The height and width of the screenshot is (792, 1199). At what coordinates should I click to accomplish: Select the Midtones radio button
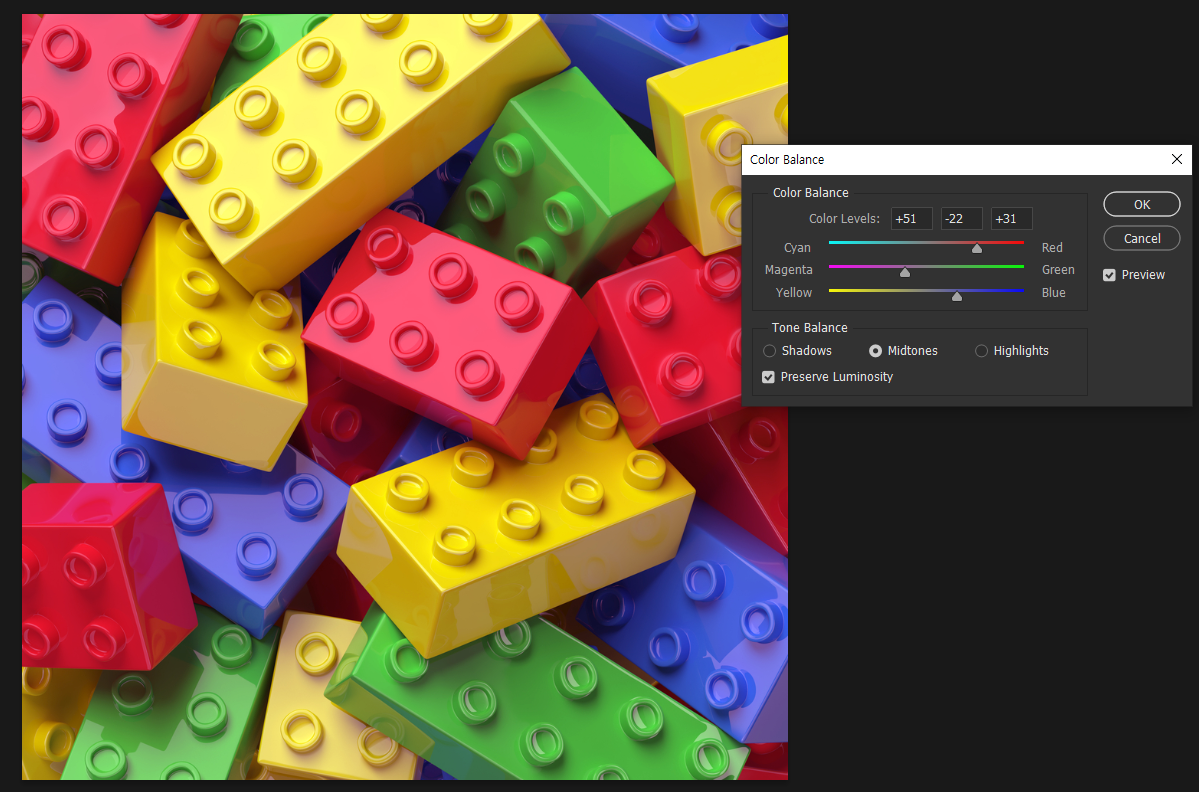point(876,351)
